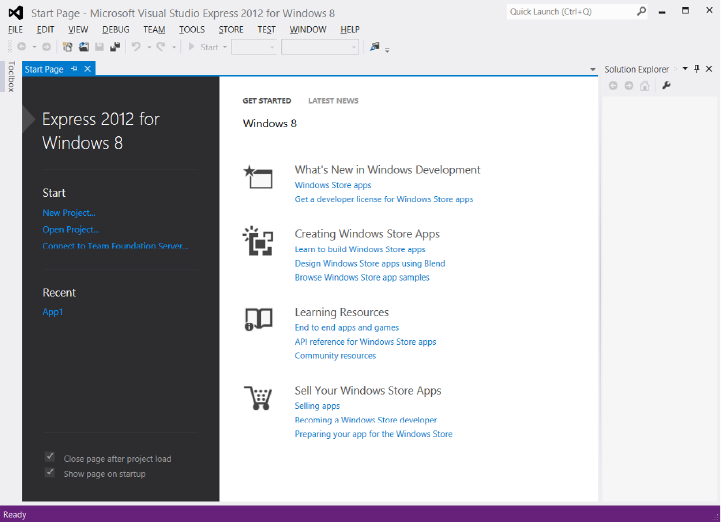This screenshot has height=522, width=721.
Task: Click the Visual Studio logo icon
Action: (16, 12)
